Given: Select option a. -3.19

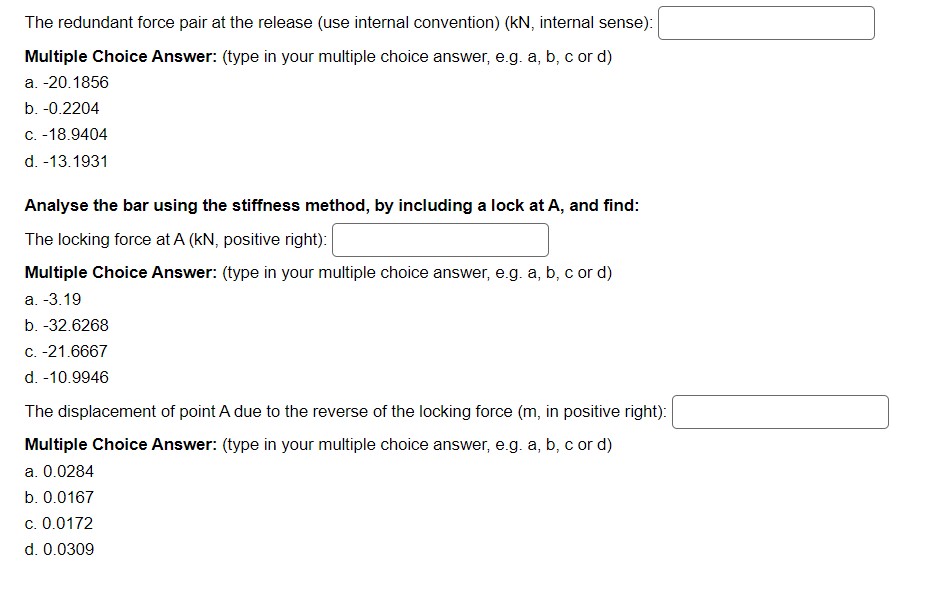Looking at the screenshot, I should point(53,299).
